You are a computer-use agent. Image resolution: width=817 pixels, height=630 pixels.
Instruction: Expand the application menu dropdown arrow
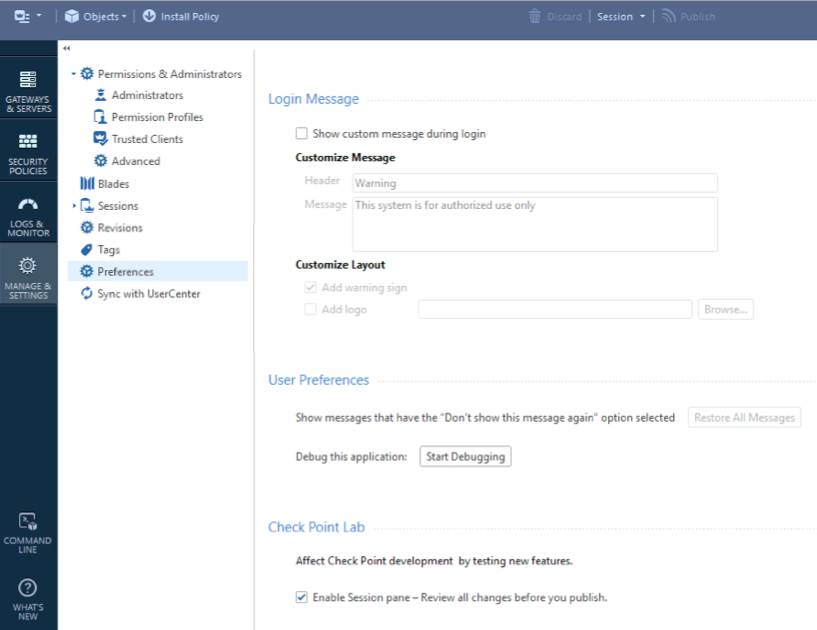tap(39, 15)
